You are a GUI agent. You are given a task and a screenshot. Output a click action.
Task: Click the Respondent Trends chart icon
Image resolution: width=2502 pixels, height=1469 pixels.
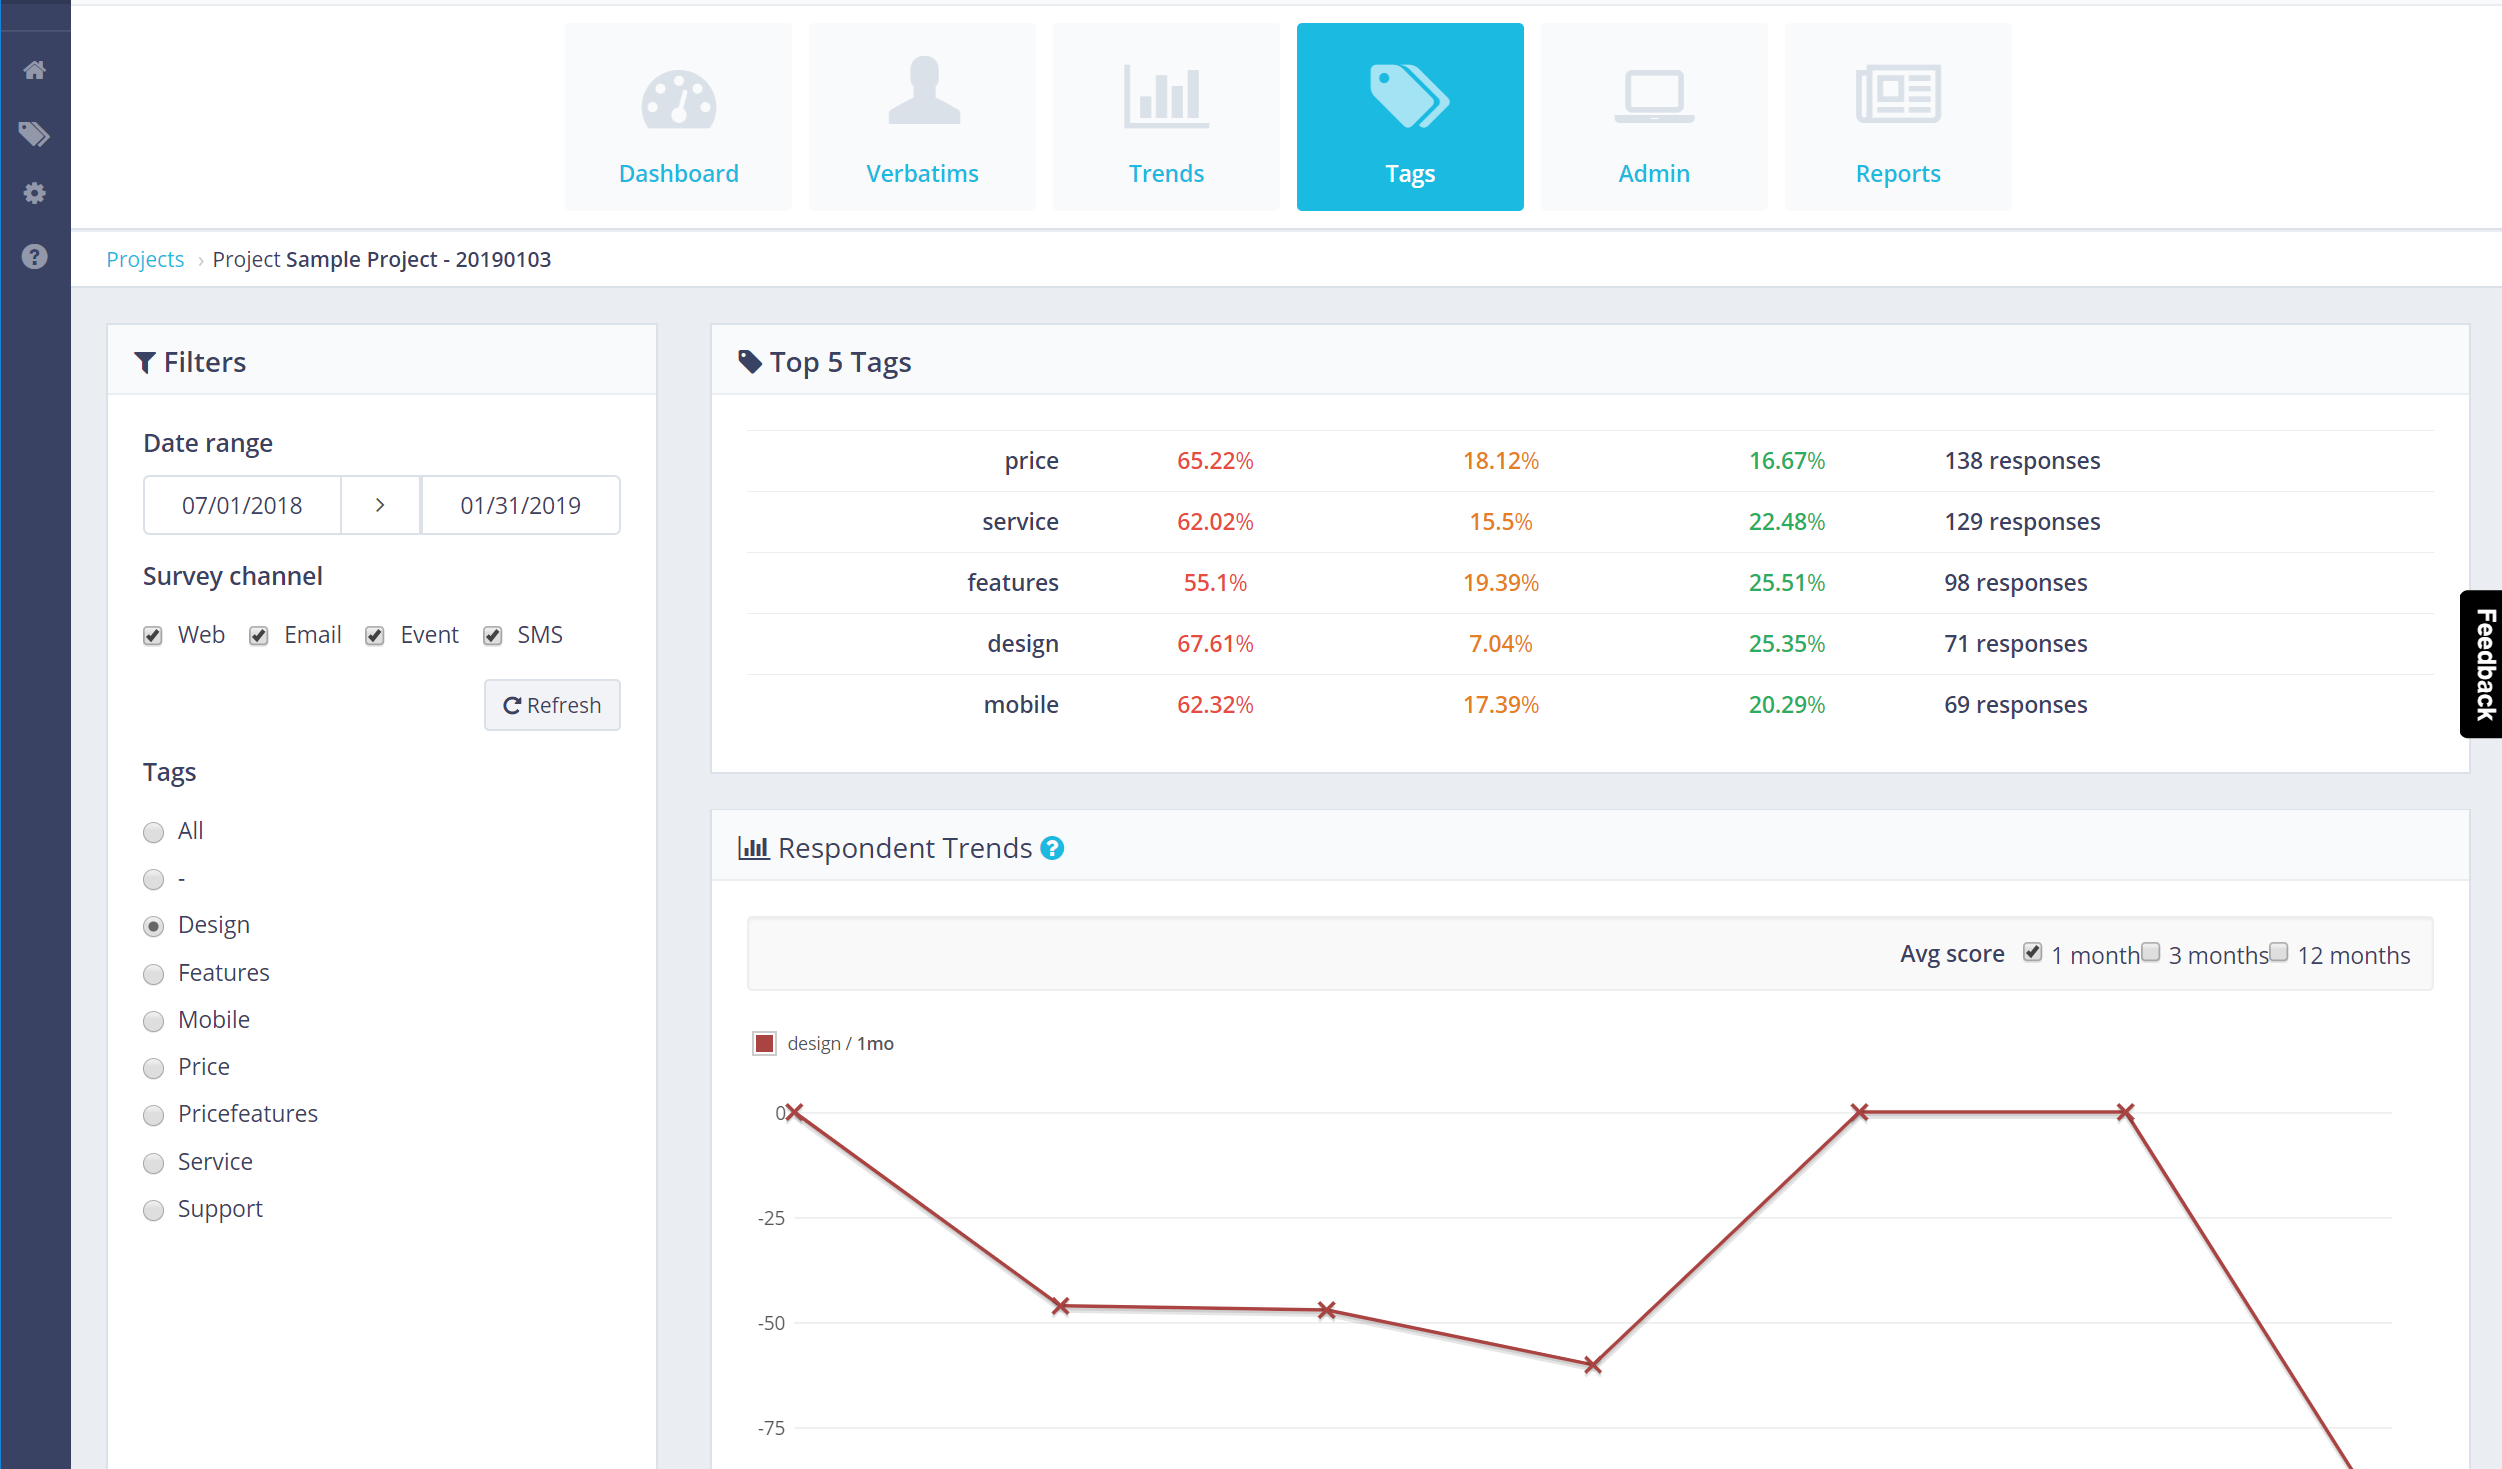753,848
